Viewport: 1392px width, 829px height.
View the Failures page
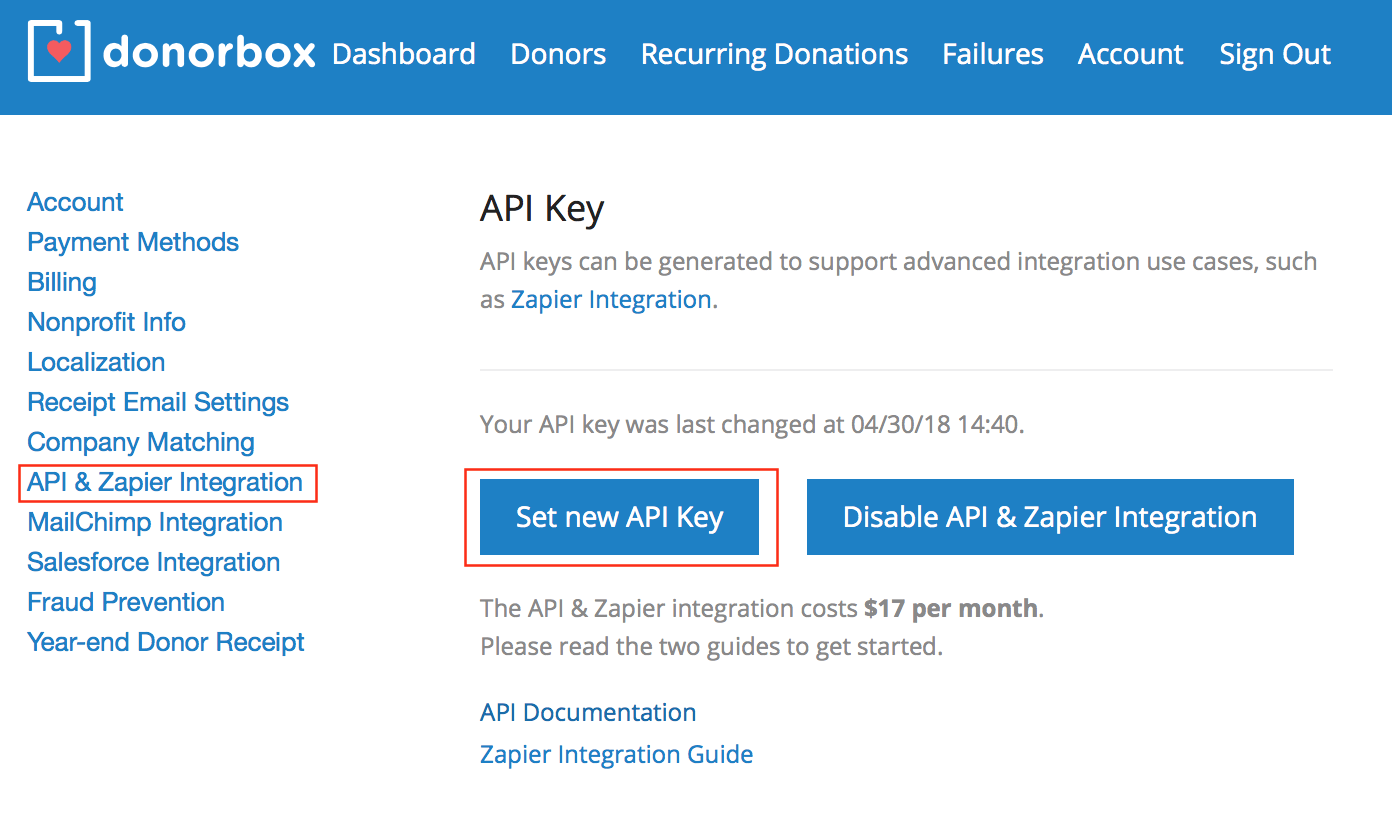pos(992,54)
